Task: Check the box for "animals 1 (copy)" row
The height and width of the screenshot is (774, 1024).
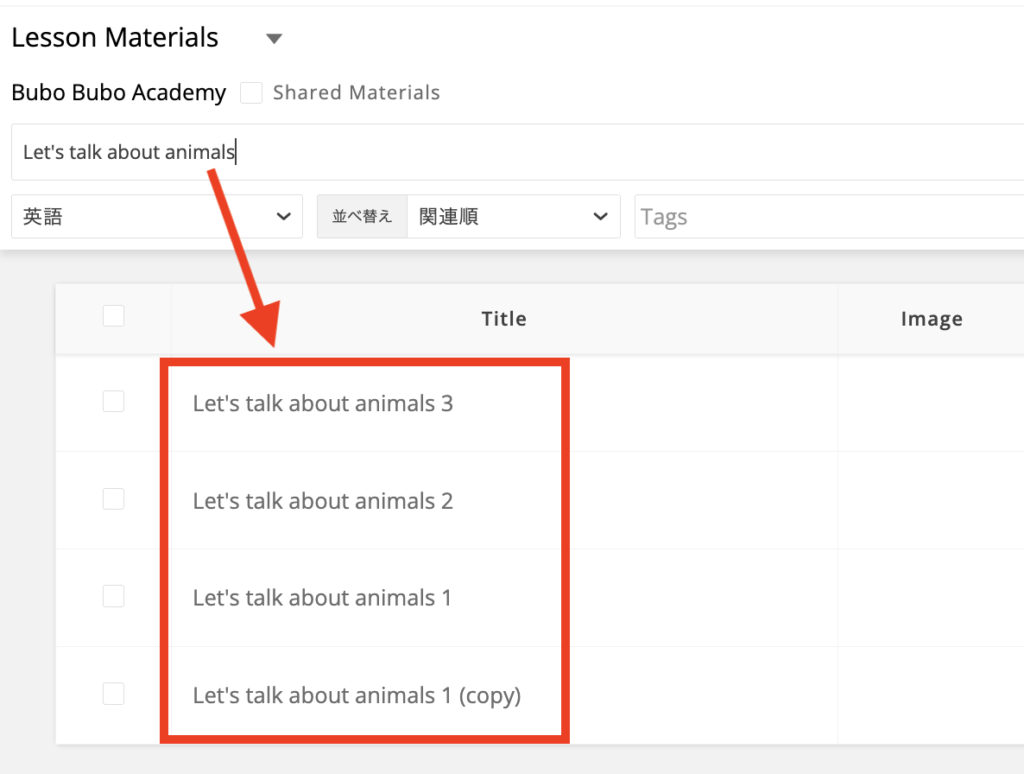Action: pyautogui.click(x=114, y=693)
